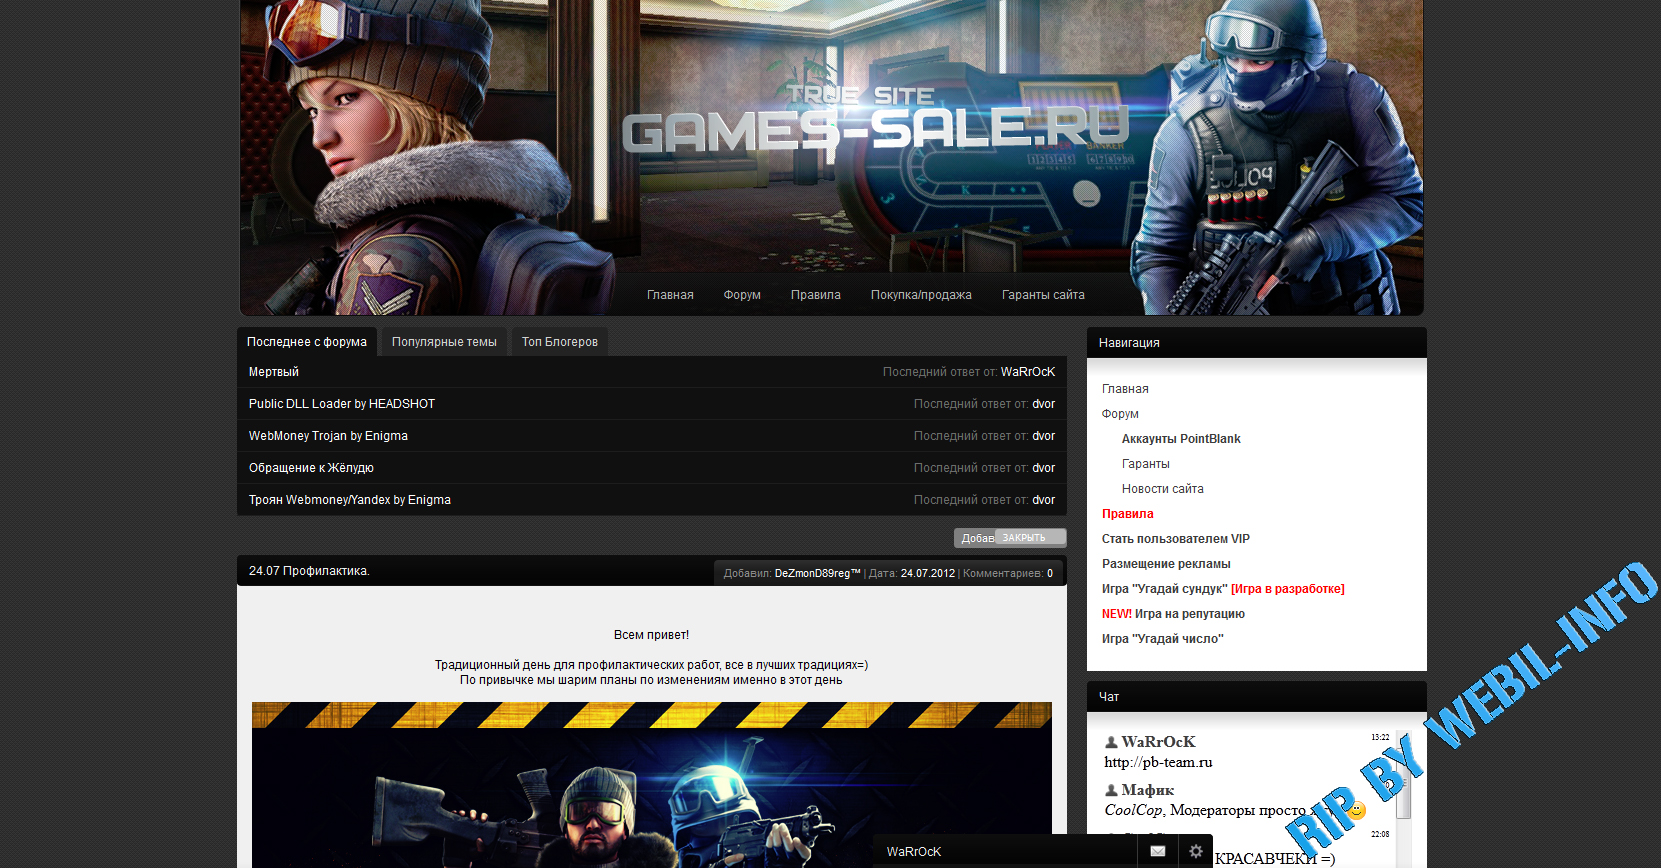Open Форум in the Навигация sidebar
Viewport: 1661px width, 868px height.
[1120, 414]
